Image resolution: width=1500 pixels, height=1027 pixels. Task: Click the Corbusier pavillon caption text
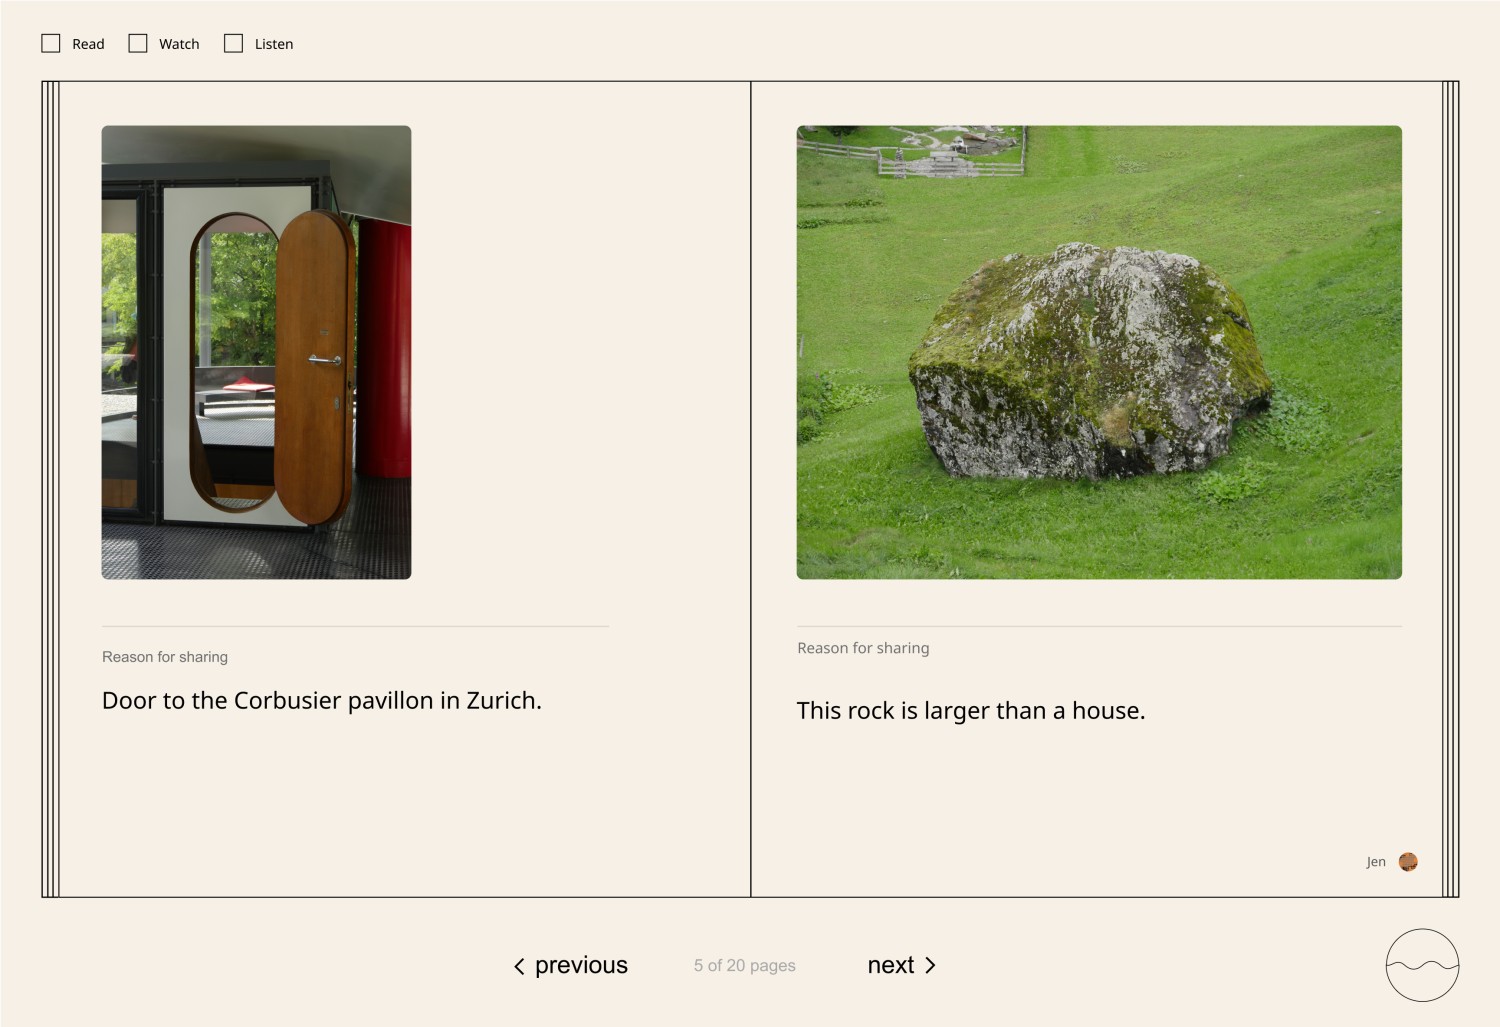coord(322,701)
